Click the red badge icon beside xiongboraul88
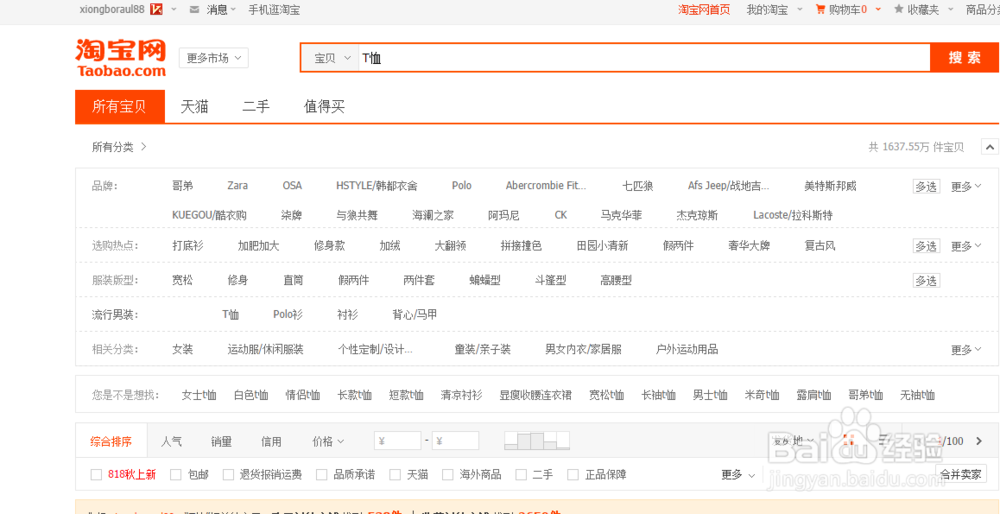Screen dimensions: 1000x514 click(x=156, y=10)
